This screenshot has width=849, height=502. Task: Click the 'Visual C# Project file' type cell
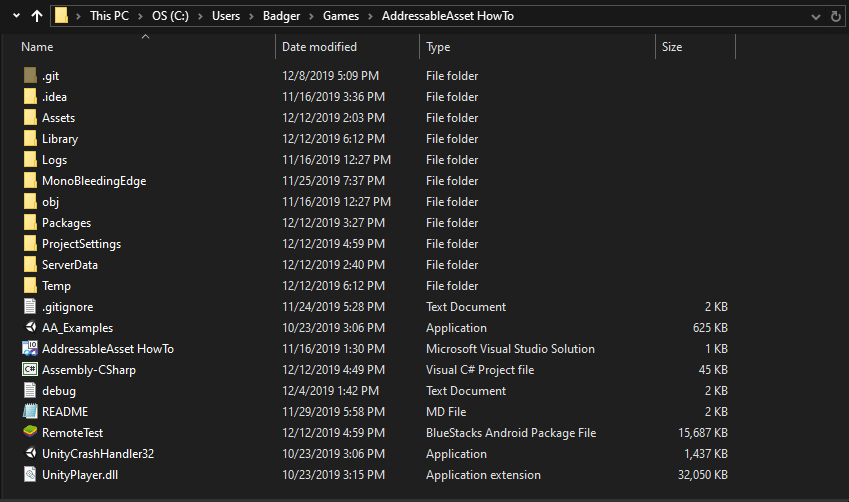(x=480, y=370)
